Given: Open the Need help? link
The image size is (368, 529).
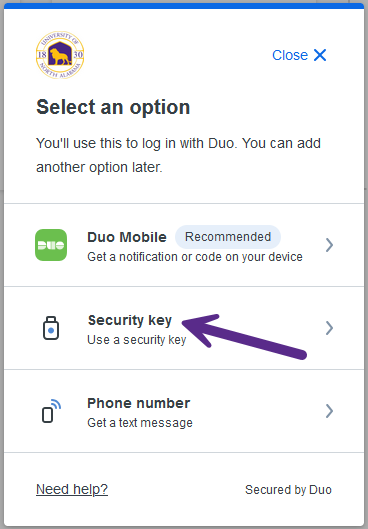Looking at the screenshot, I should click(72, 489).
